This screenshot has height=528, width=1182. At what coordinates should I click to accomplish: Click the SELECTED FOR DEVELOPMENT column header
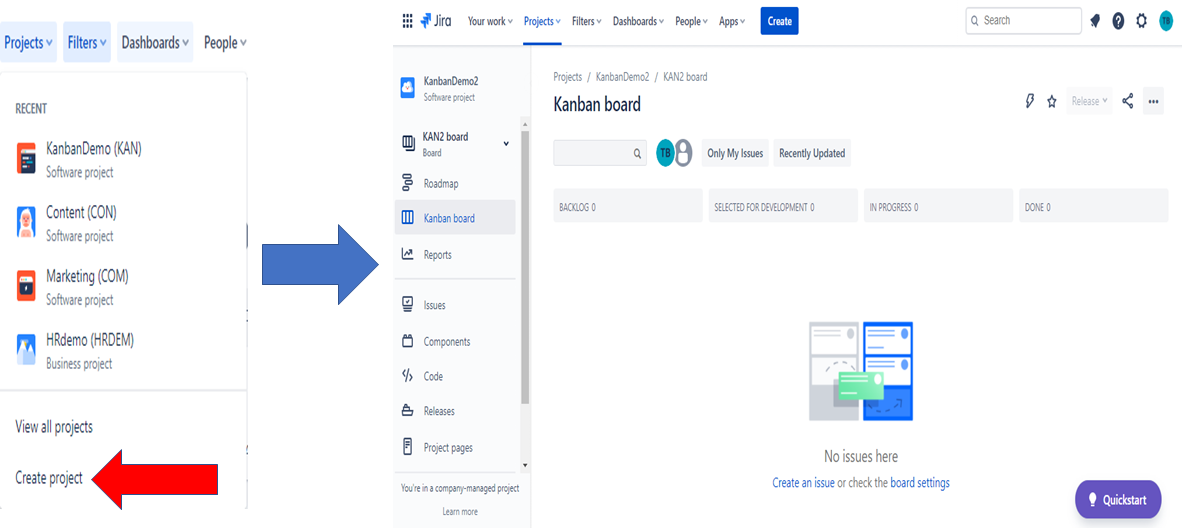click(x=782, y=207)
